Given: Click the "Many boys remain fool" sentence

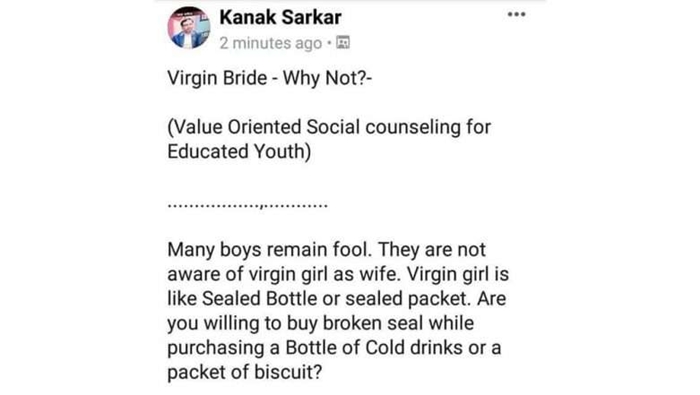Looking at the screenshot, I should pos(269,249).
